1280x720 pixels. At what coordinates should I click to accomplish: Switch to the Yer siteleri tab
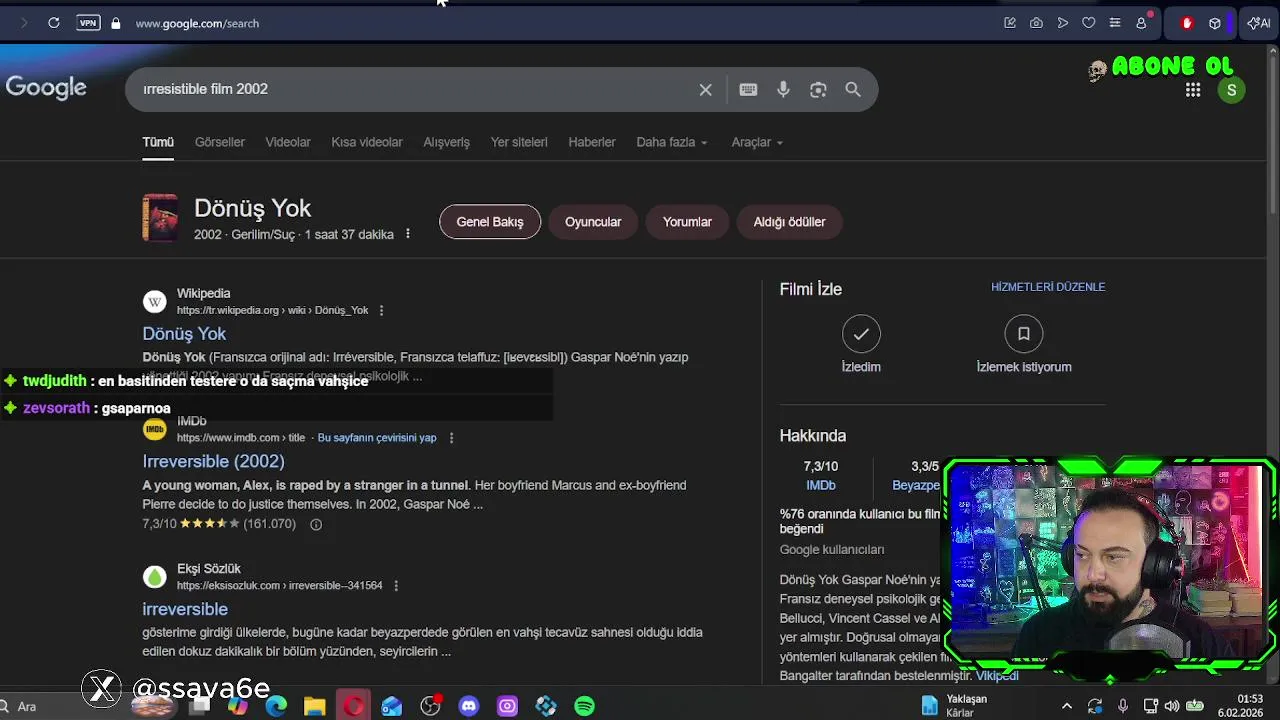point(519,142)
